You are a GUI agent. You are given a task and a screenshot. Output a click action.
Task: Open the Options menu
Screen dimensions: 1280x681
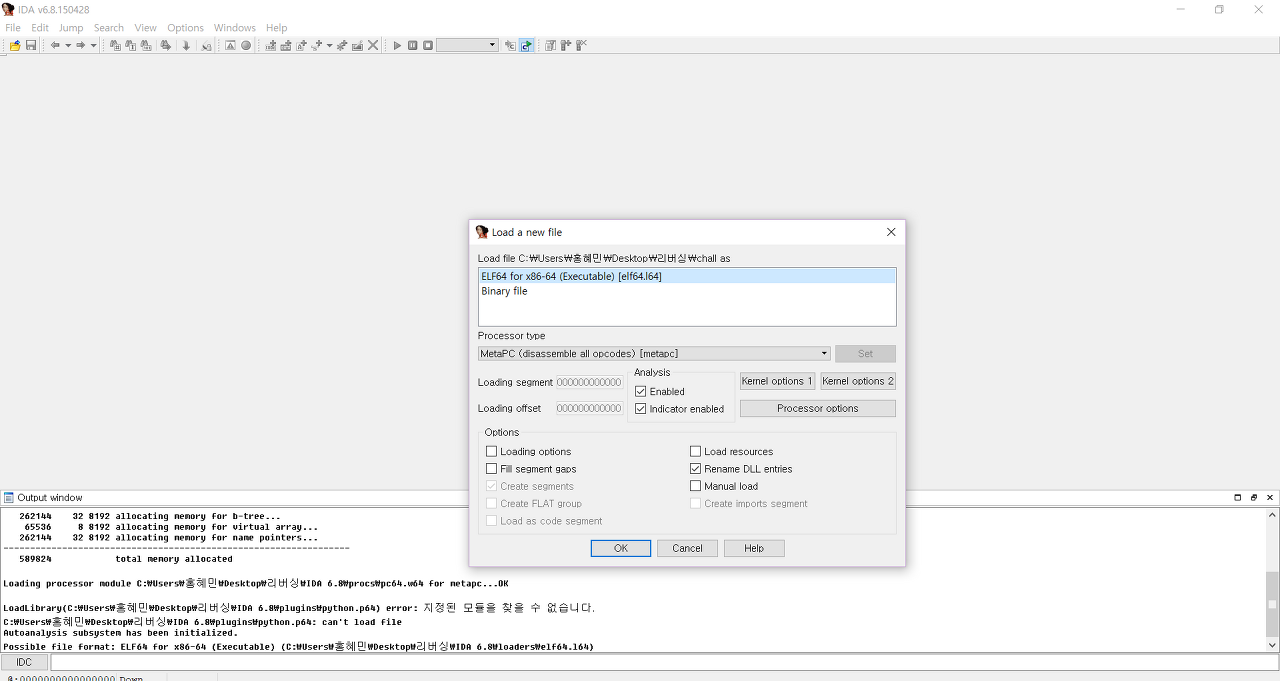(x=185, y=28)
